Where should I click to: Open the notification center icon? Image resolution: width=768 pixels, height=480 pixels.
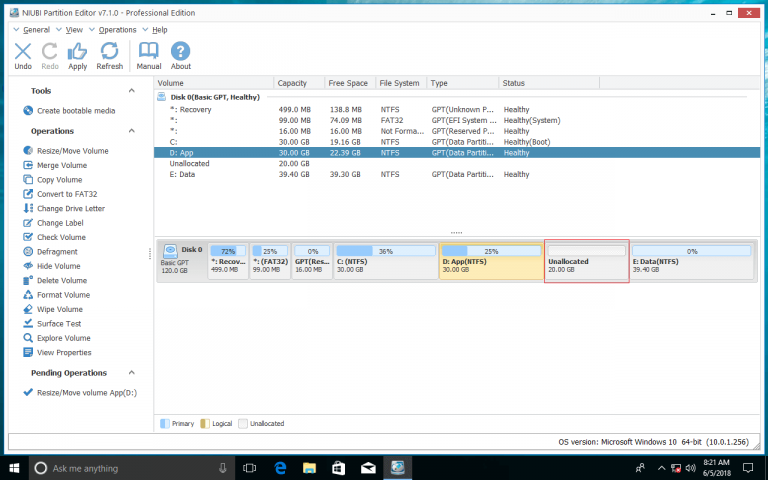click(x=748, y=468)
